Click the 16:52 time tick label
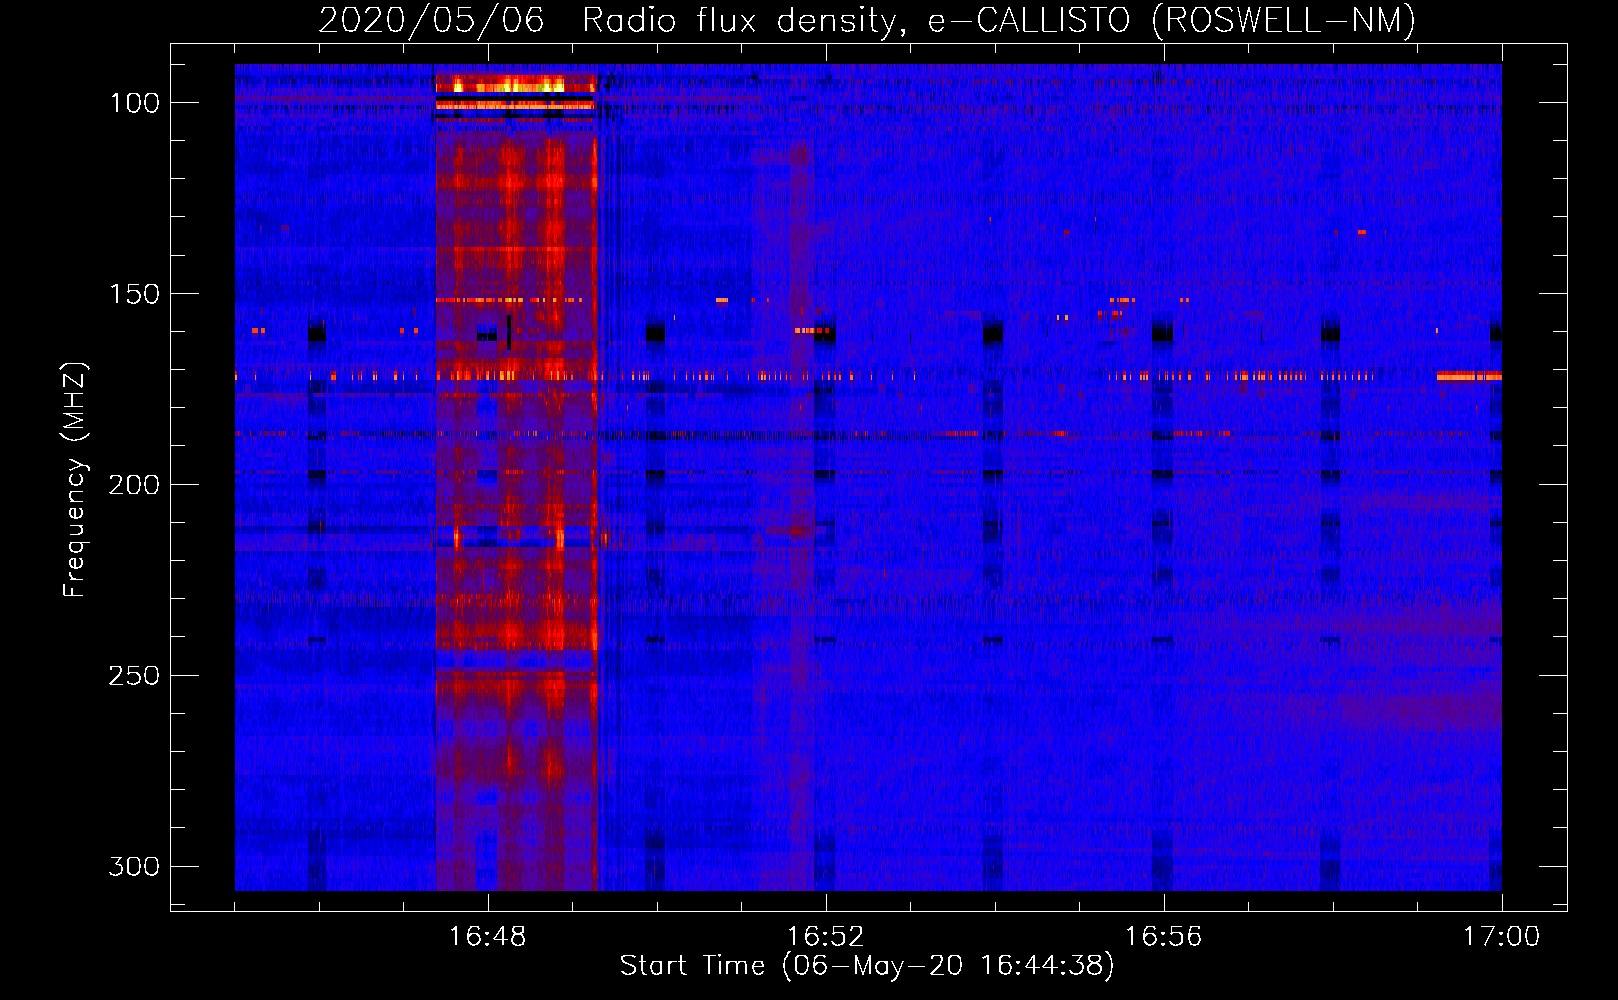The image size is (1618, 1000). point(826,937)
